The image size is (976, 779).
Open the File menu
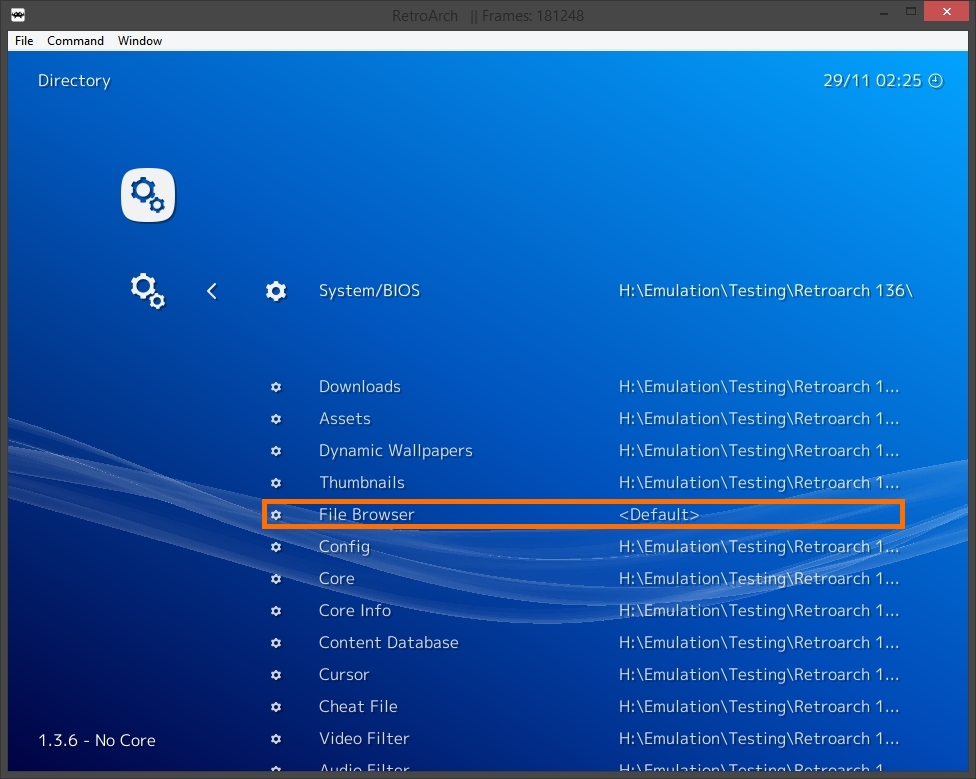tap(24, 40)
